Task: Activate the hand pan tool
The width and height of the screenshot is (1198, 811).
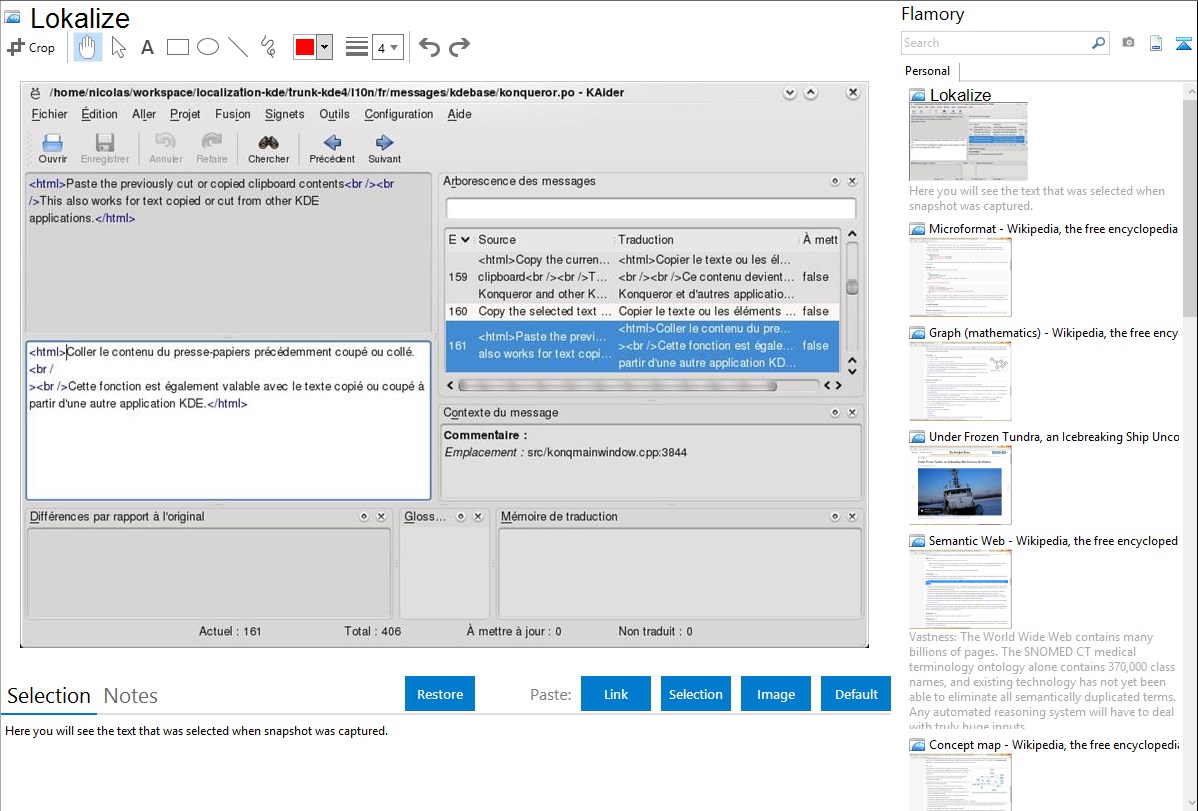Action: pos(88,47)
